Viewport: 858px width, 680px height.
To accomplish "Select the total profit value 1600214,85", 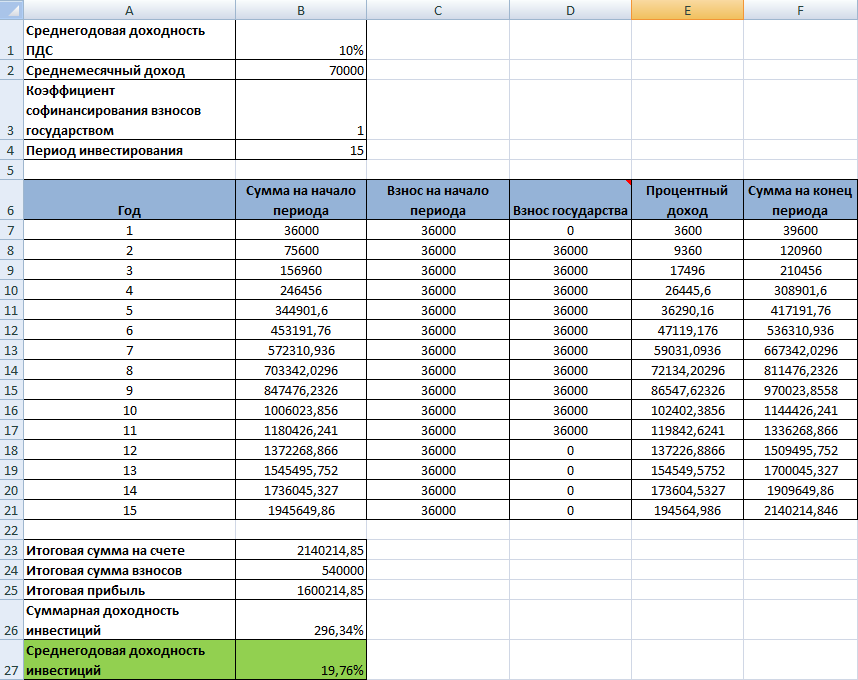I will click(x=301, y=590).
